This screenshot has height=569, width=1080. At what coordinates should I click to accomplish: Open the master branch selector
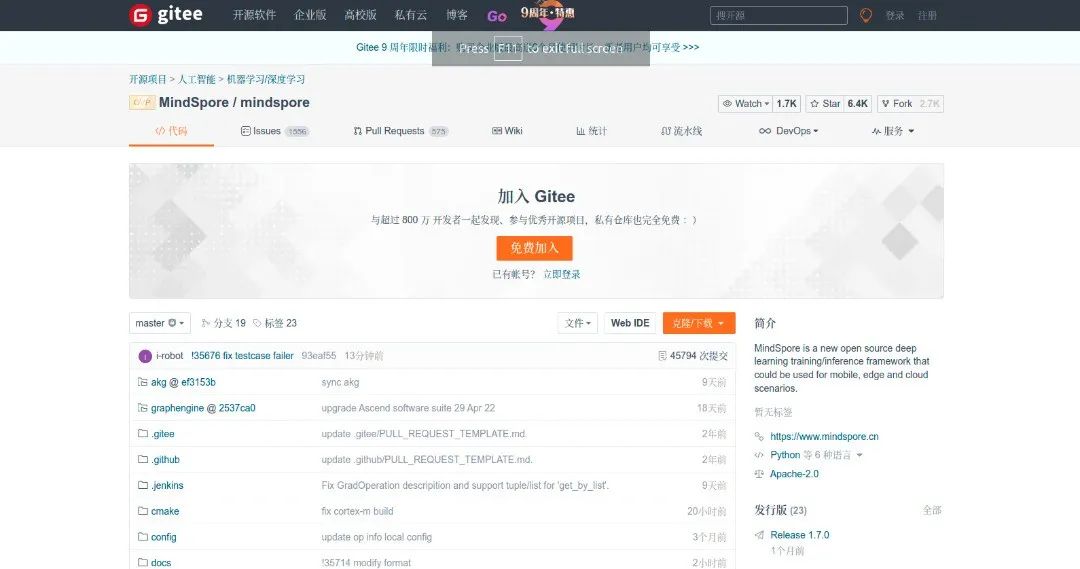(x=159, y=323)
